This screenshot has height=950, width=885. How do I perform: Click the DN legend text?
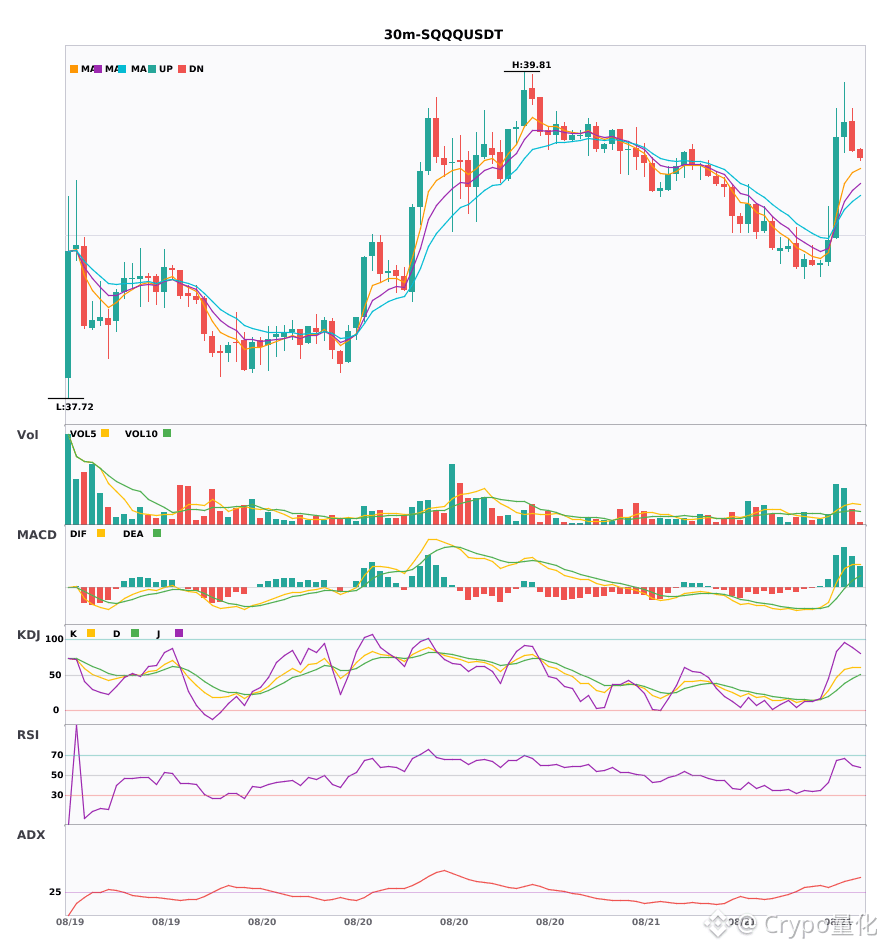pyautogui.click(x=196, y=69)
